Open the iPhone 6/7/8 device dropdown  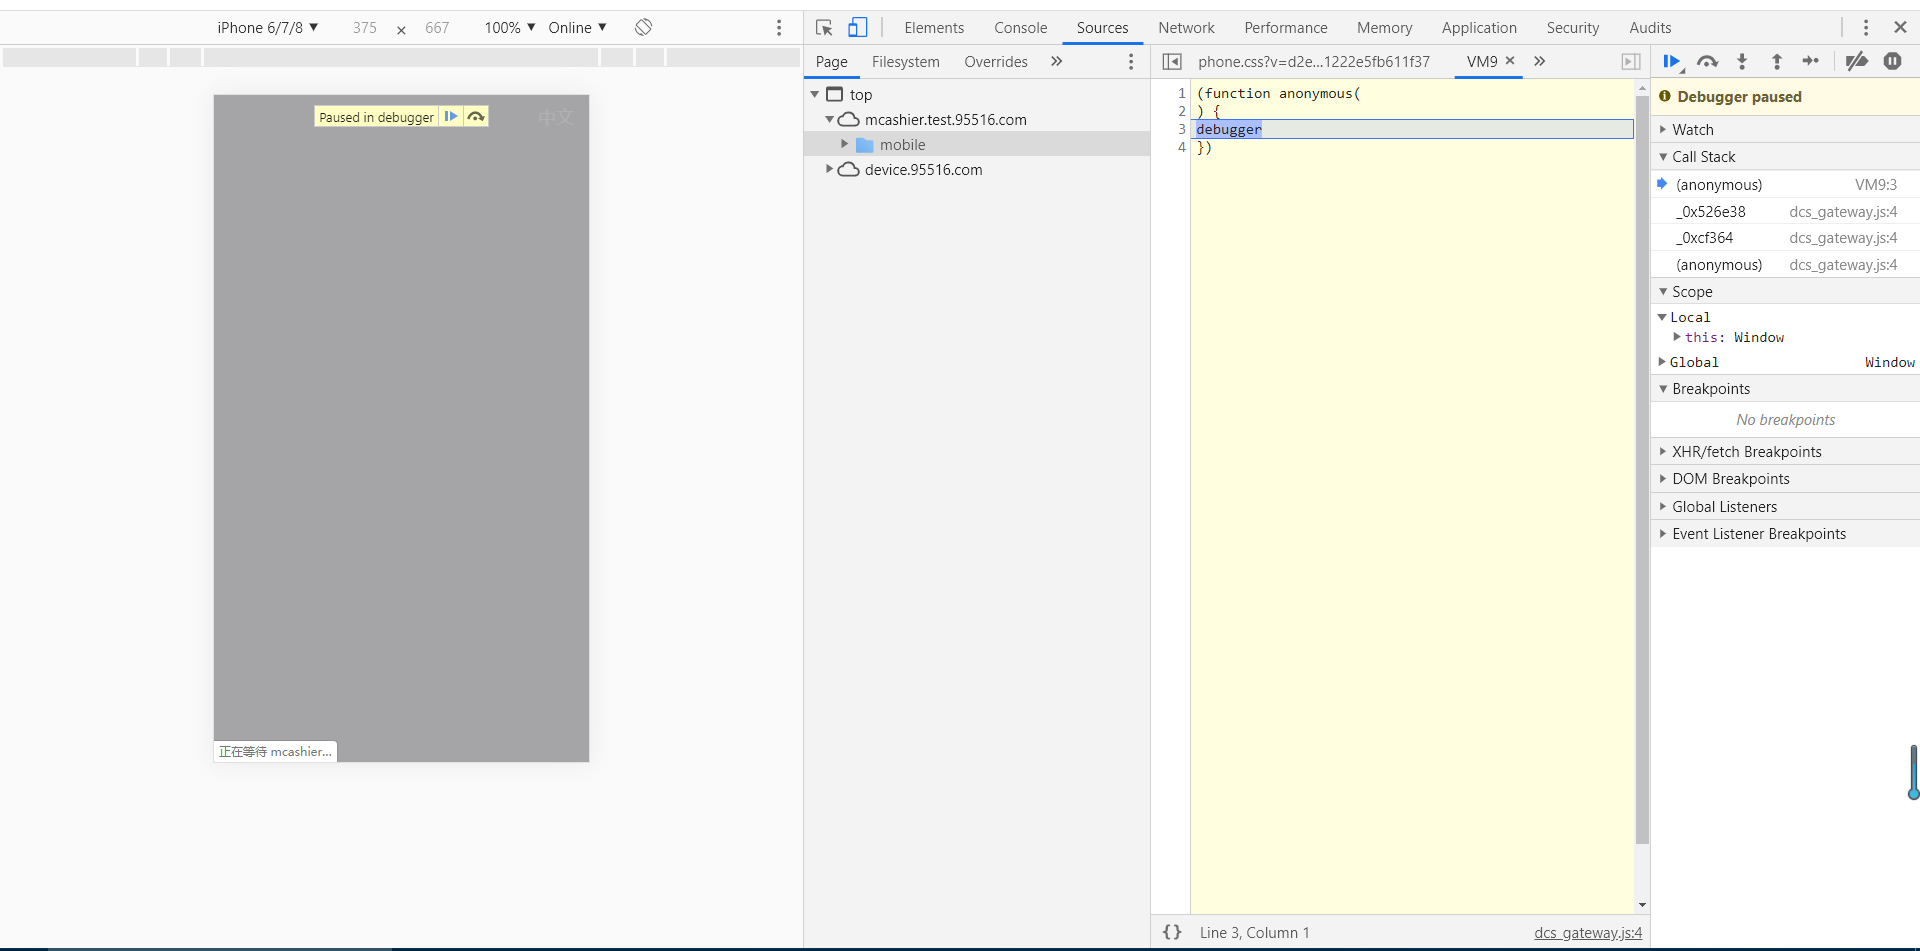(267, 28)
